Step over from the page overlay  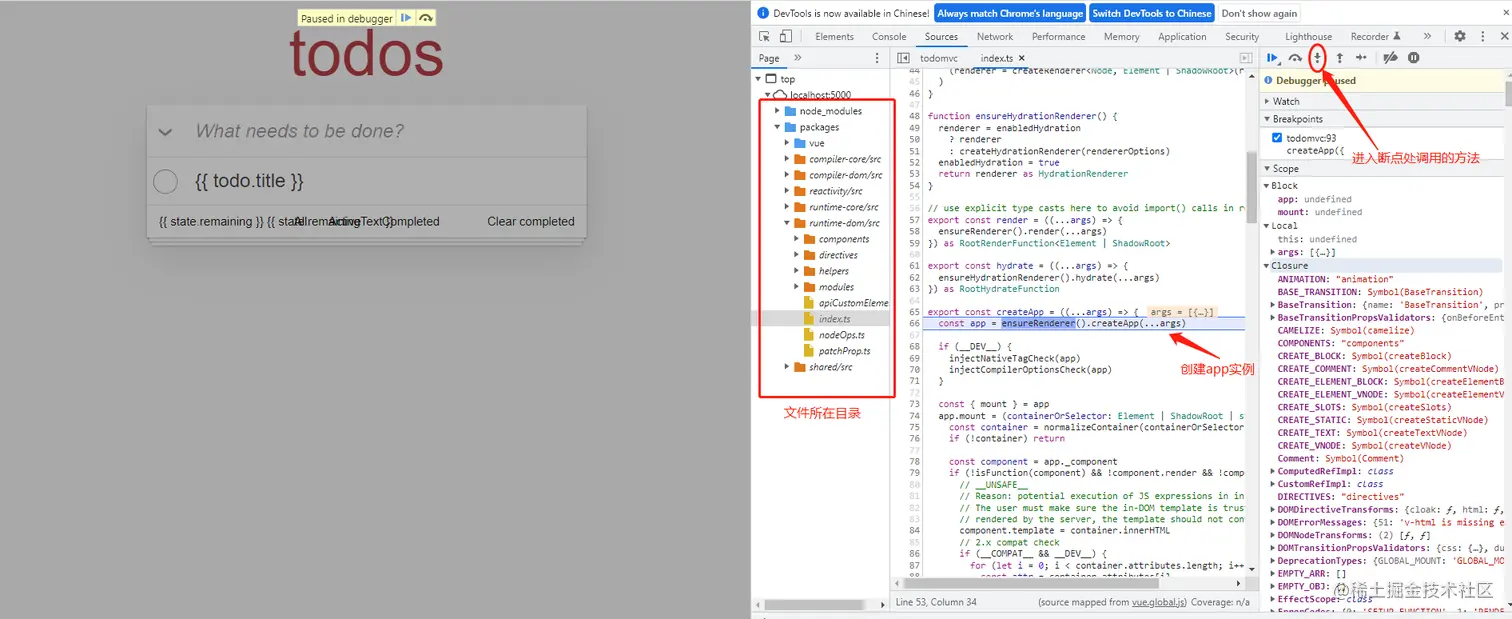(426, 18)
